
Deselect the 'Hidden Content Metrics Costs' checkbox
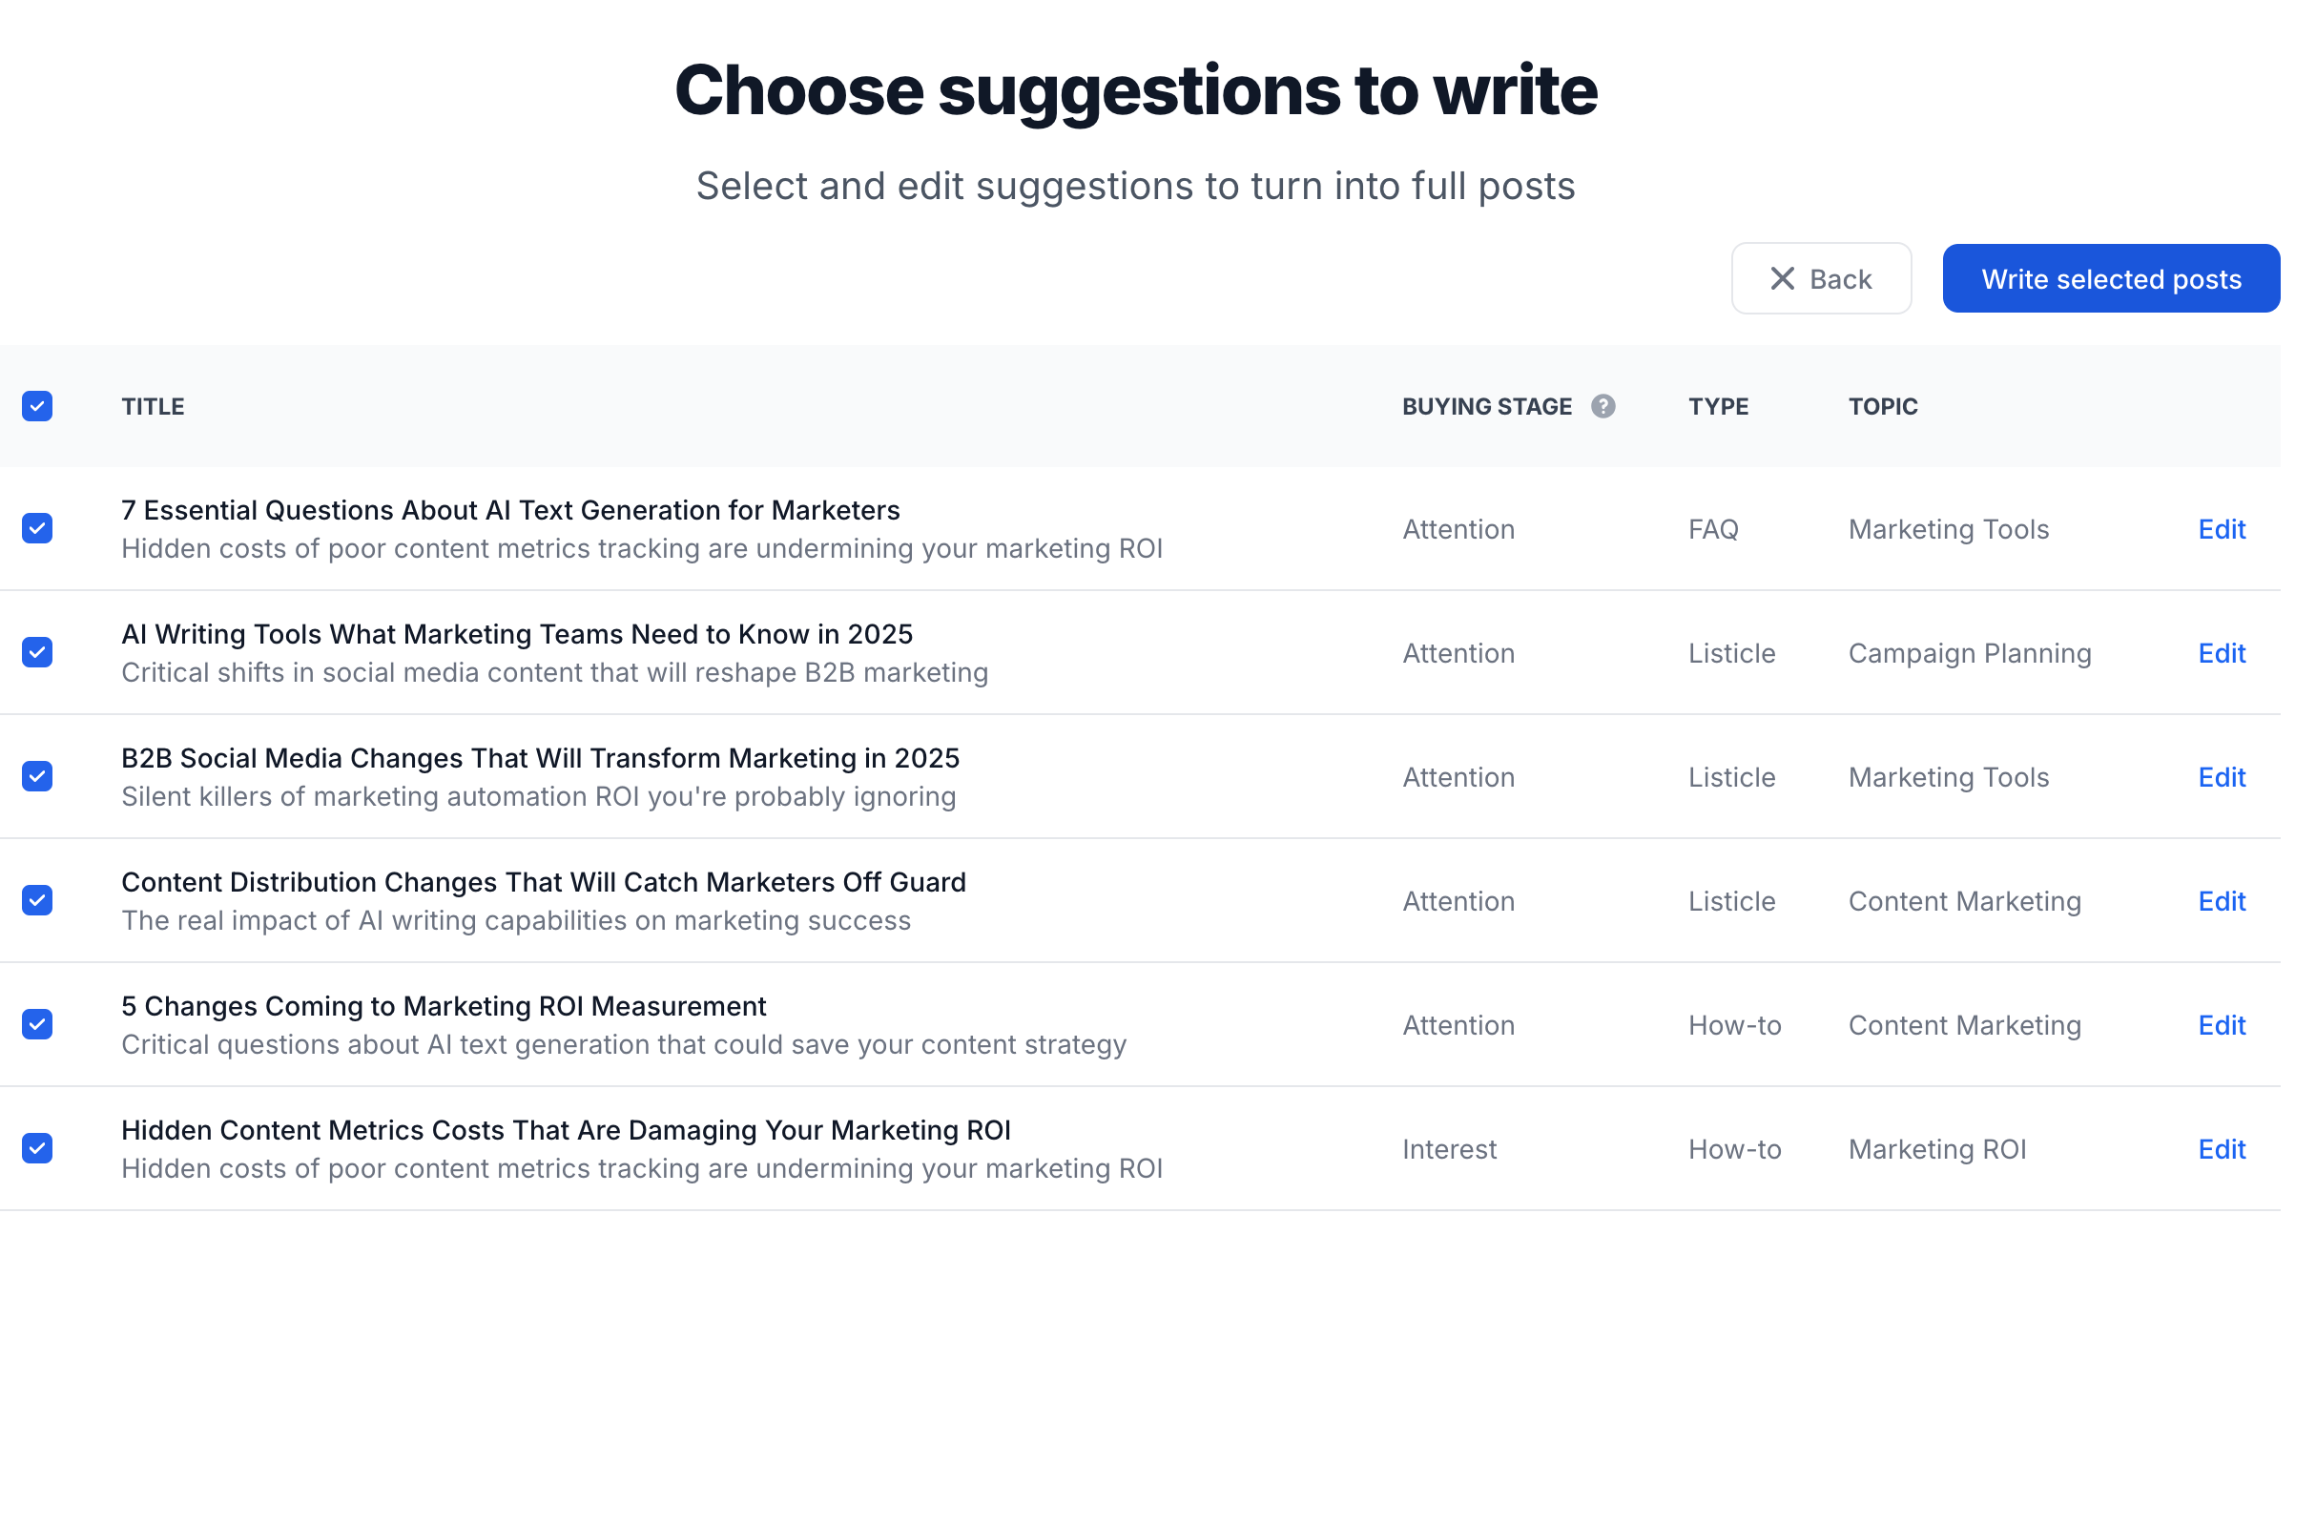coord(37,1148)
